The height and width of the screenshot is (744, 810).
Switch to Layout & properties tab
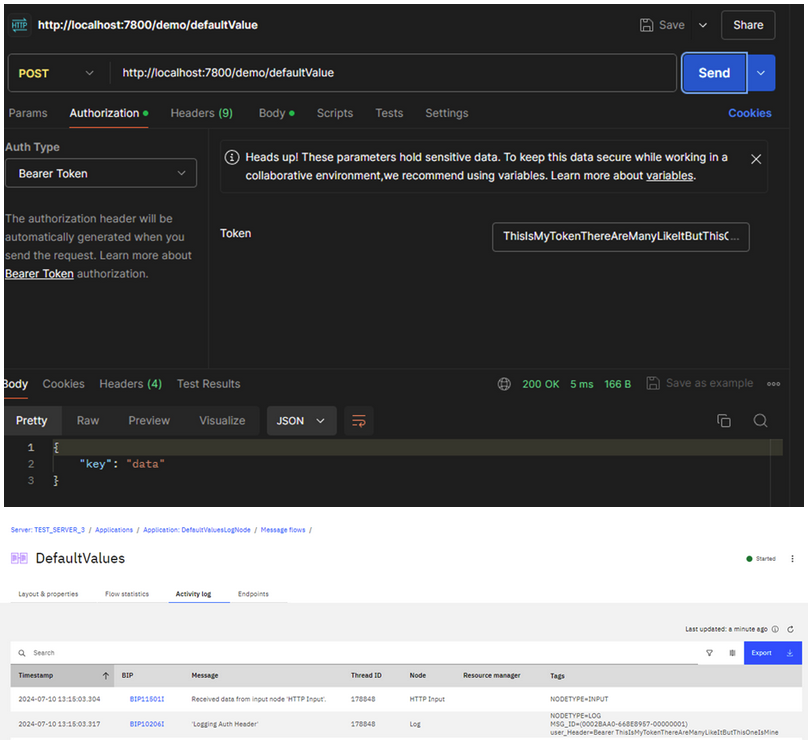tap(48, 594)
